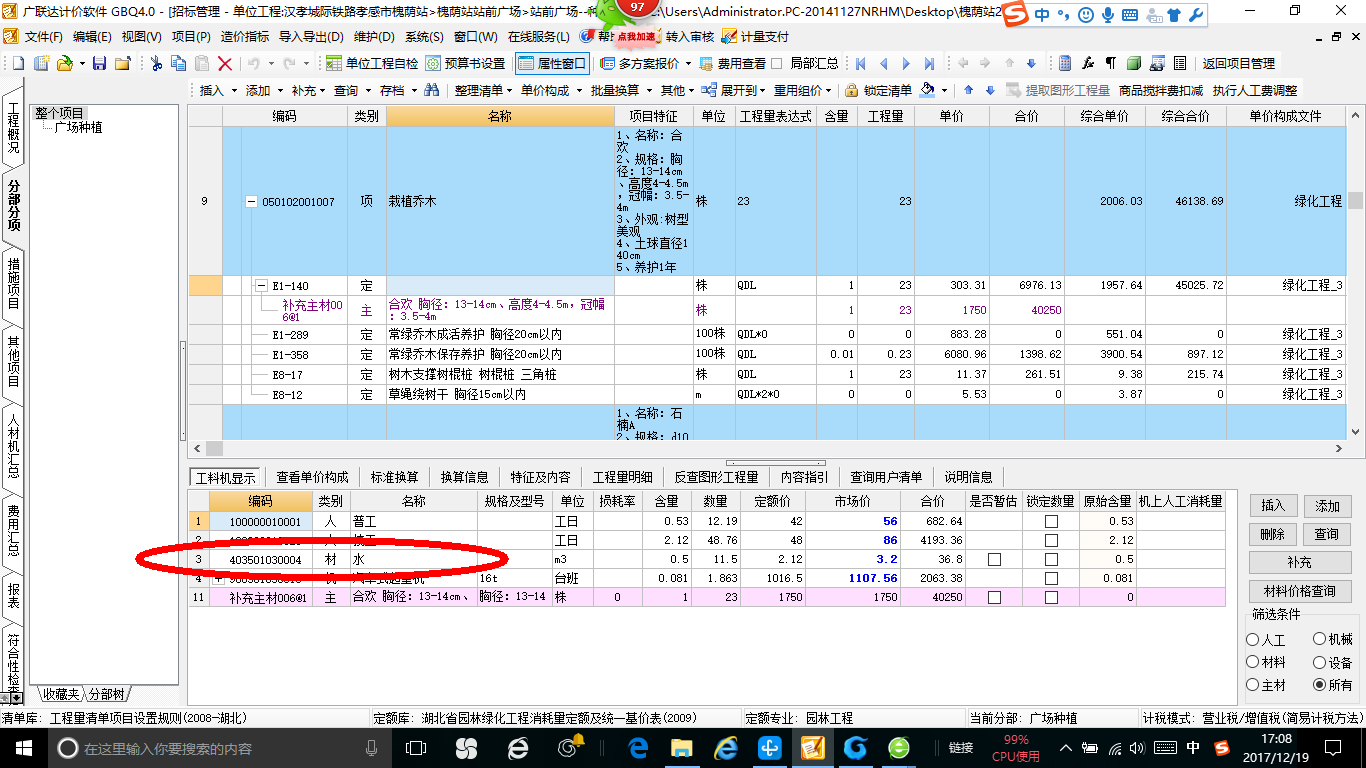The width and height of the screenshot is (1366, 768).
Task: Collapse the E1-140 quota row
Action: click(262, 286)
